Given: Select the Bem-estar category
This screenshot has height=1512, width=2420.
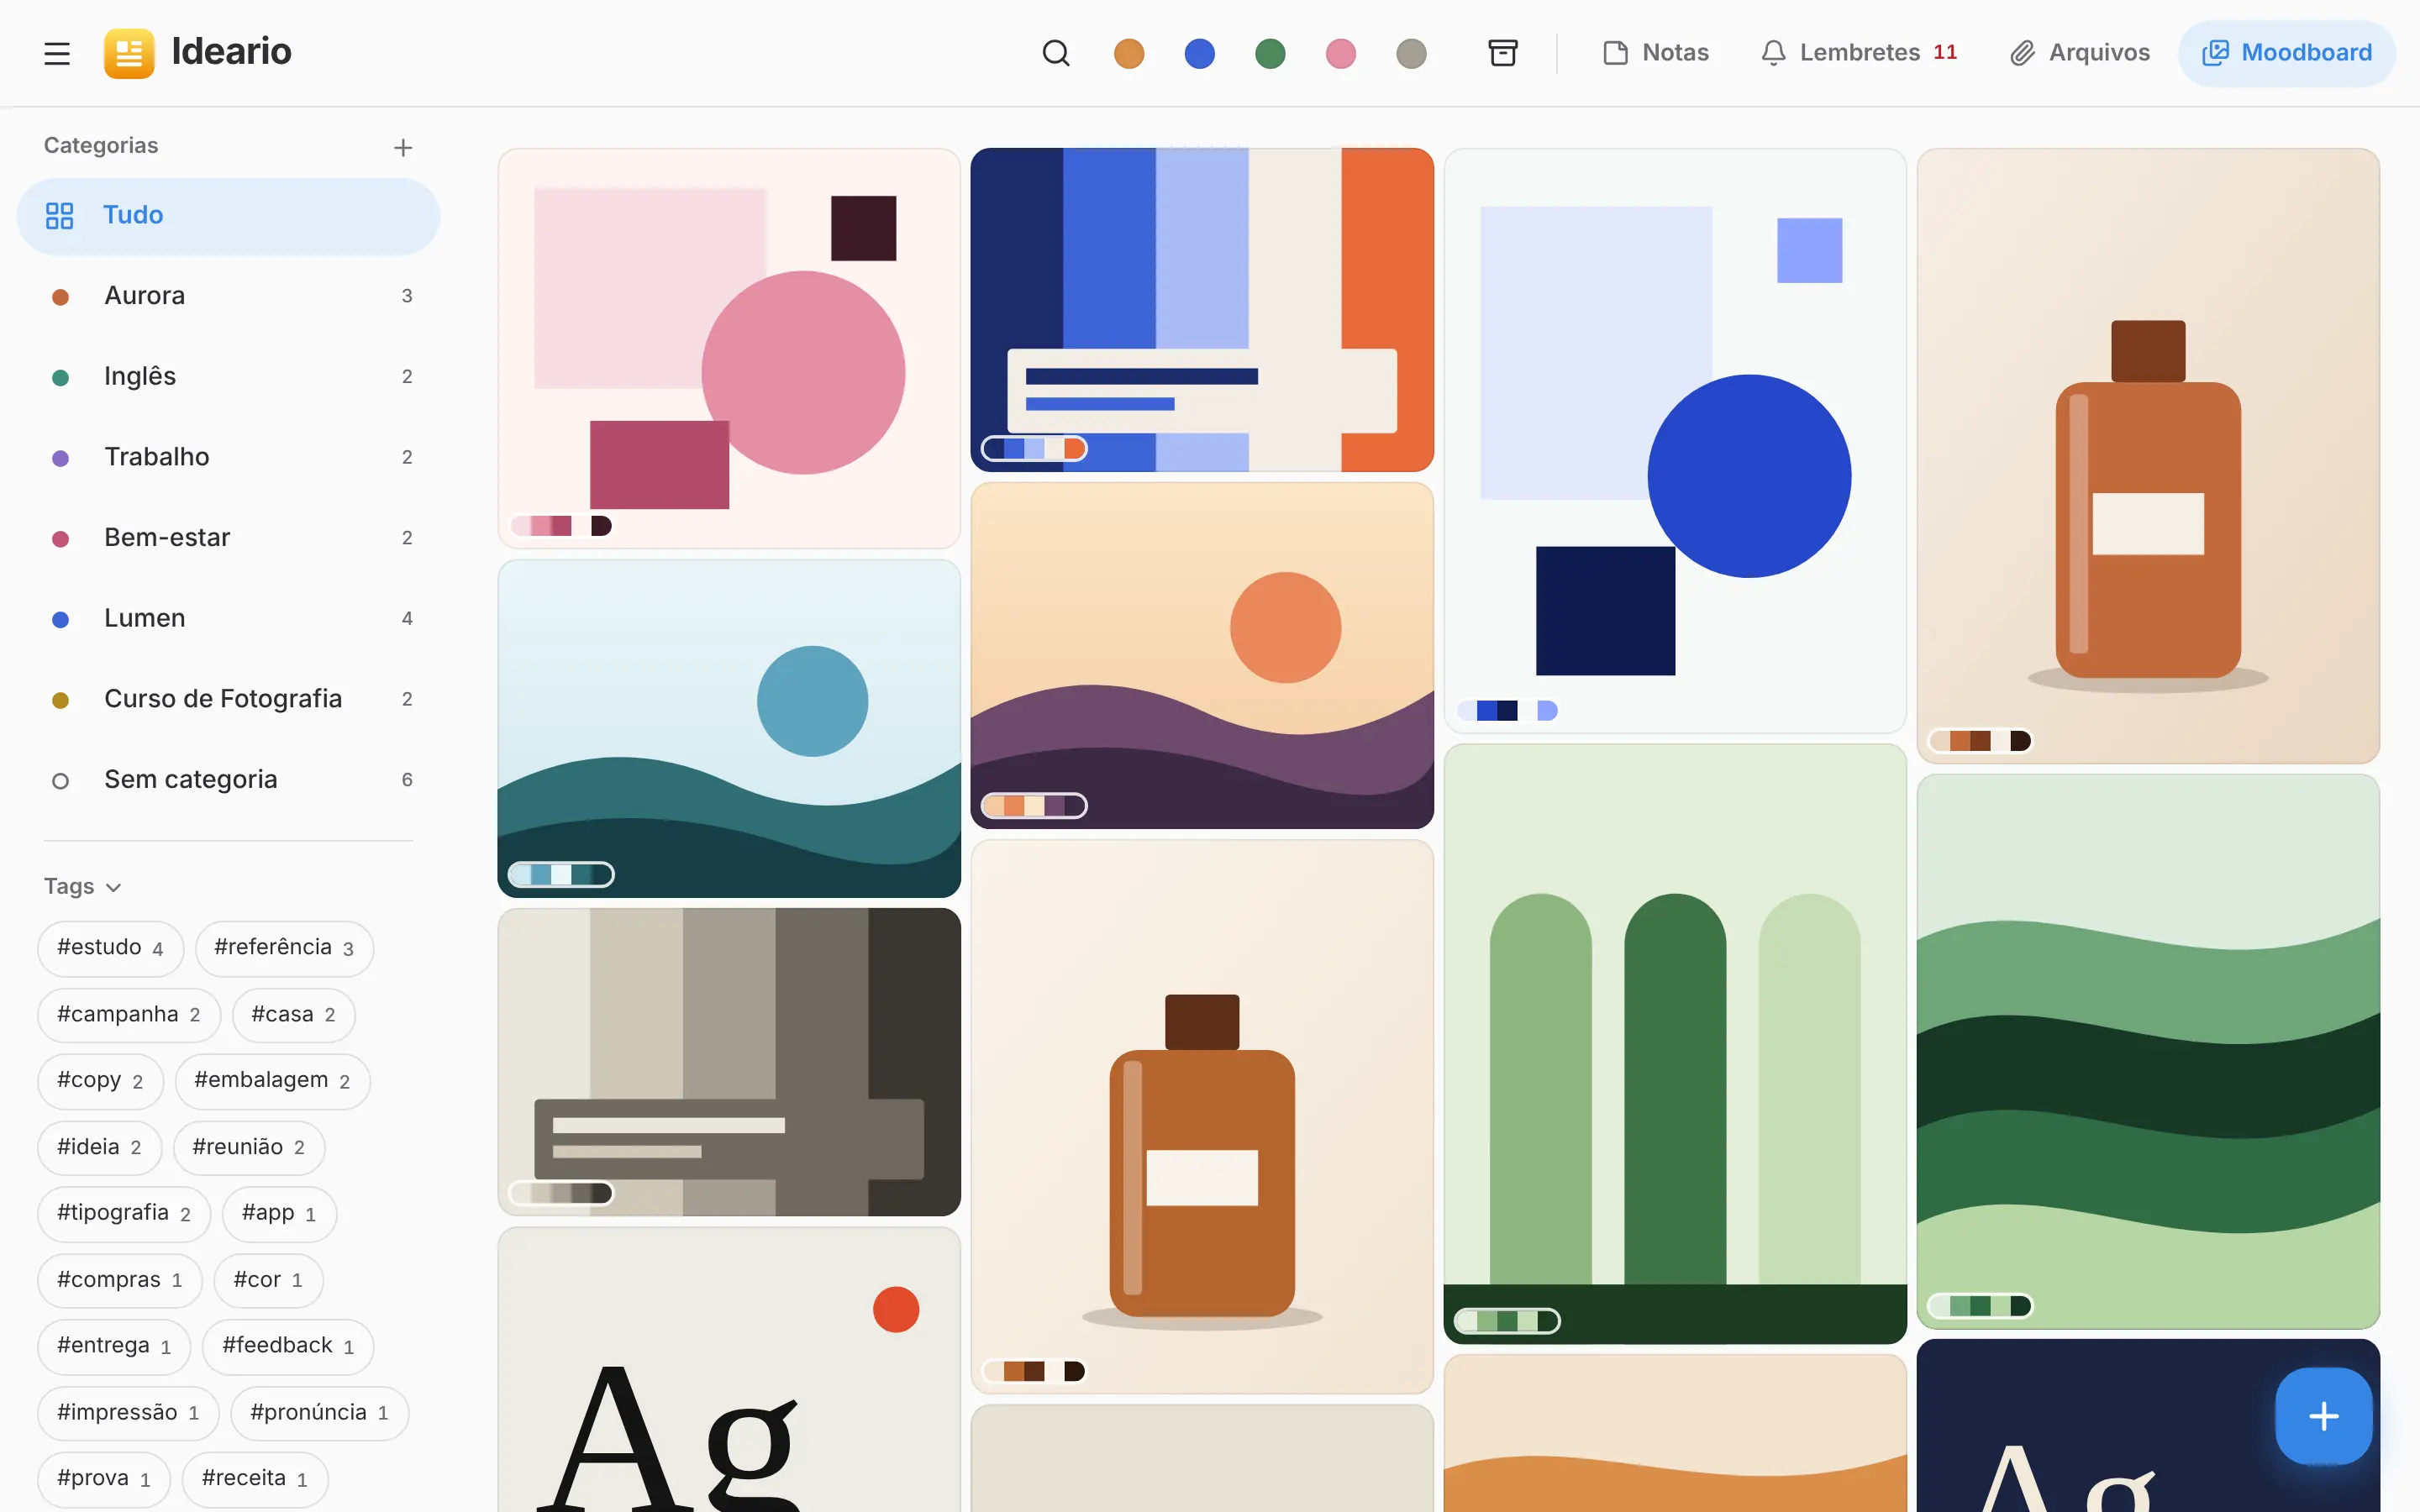Looking at the screenshot, I should click(228, 538).
